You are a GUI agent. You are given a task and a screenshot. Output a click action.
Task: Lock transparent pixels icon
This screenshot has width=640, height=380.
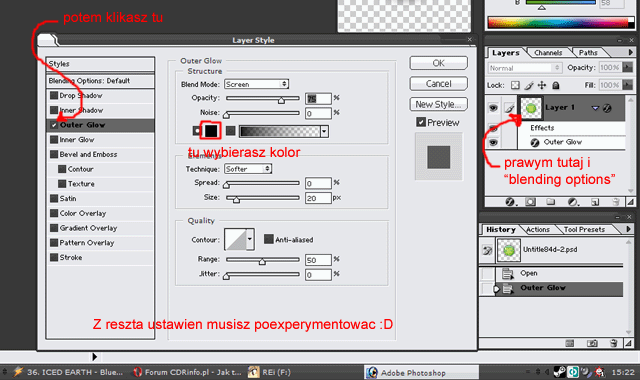(x=516, y=85)
